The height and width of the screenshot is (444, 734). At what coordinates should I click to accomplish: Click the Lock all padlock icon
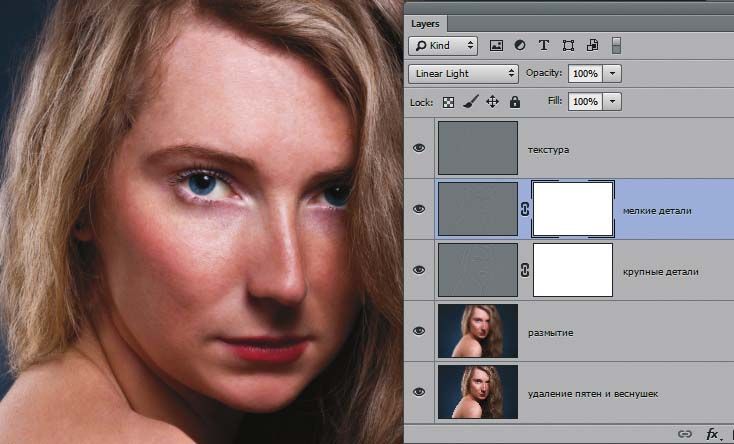point(514,102)
